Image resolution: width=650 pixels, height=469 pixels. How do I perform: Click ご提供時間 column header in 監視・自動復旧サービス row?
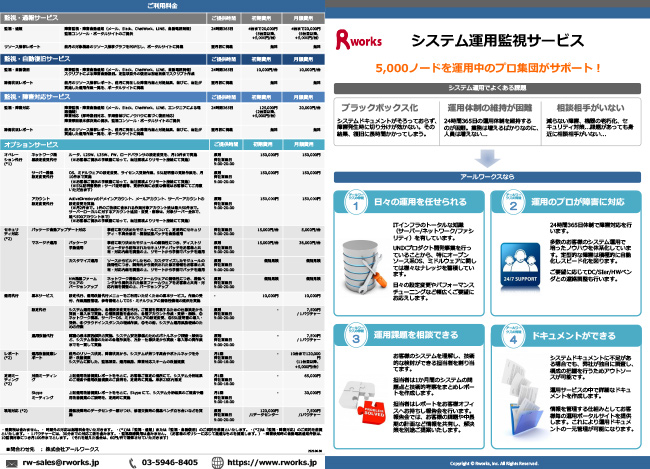(224, 59)
